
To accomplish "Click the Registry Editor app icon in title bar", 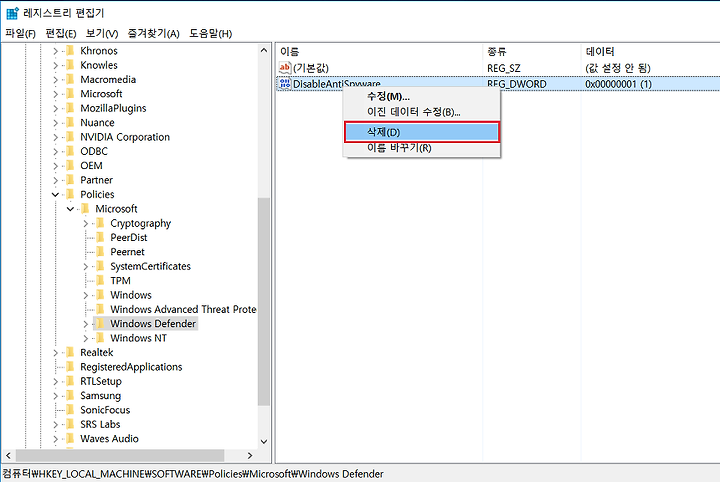I will (x=12, y=13).
